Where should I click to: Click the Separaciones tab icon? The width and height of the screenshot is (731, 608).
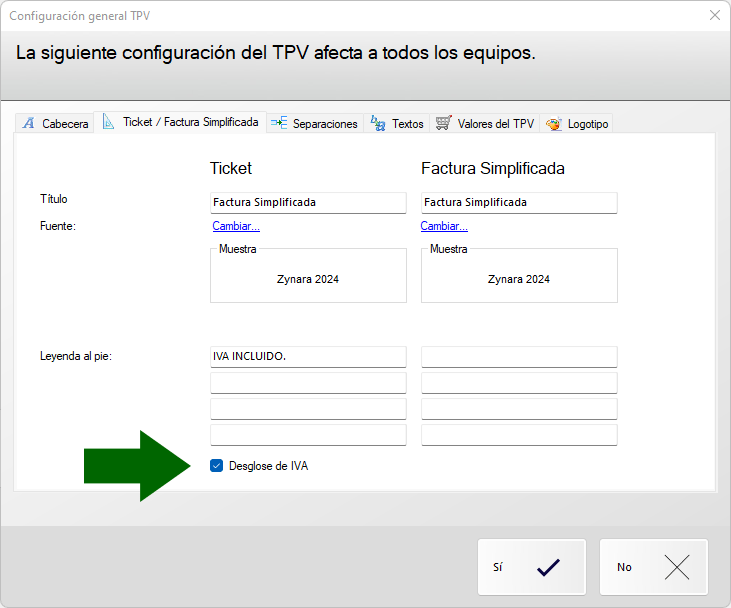pos(279,123)
